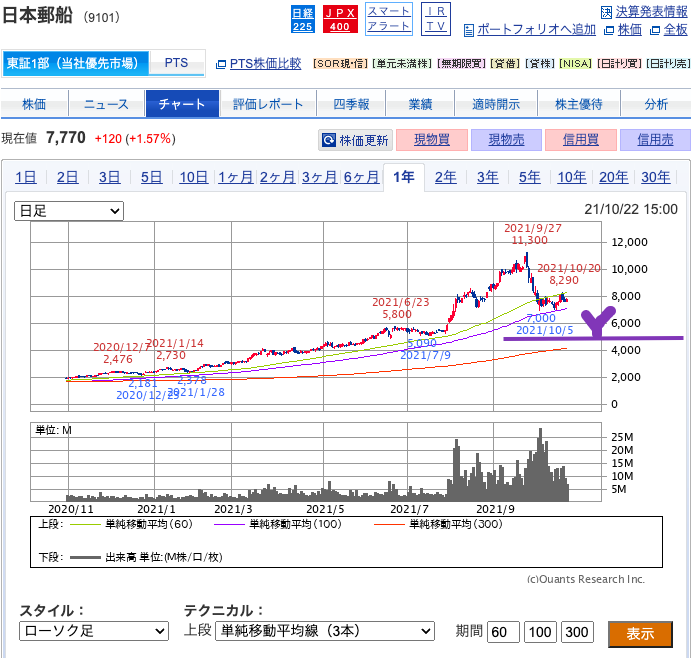
Task: Select 3年 chart period
Action: tap(488, 177)
